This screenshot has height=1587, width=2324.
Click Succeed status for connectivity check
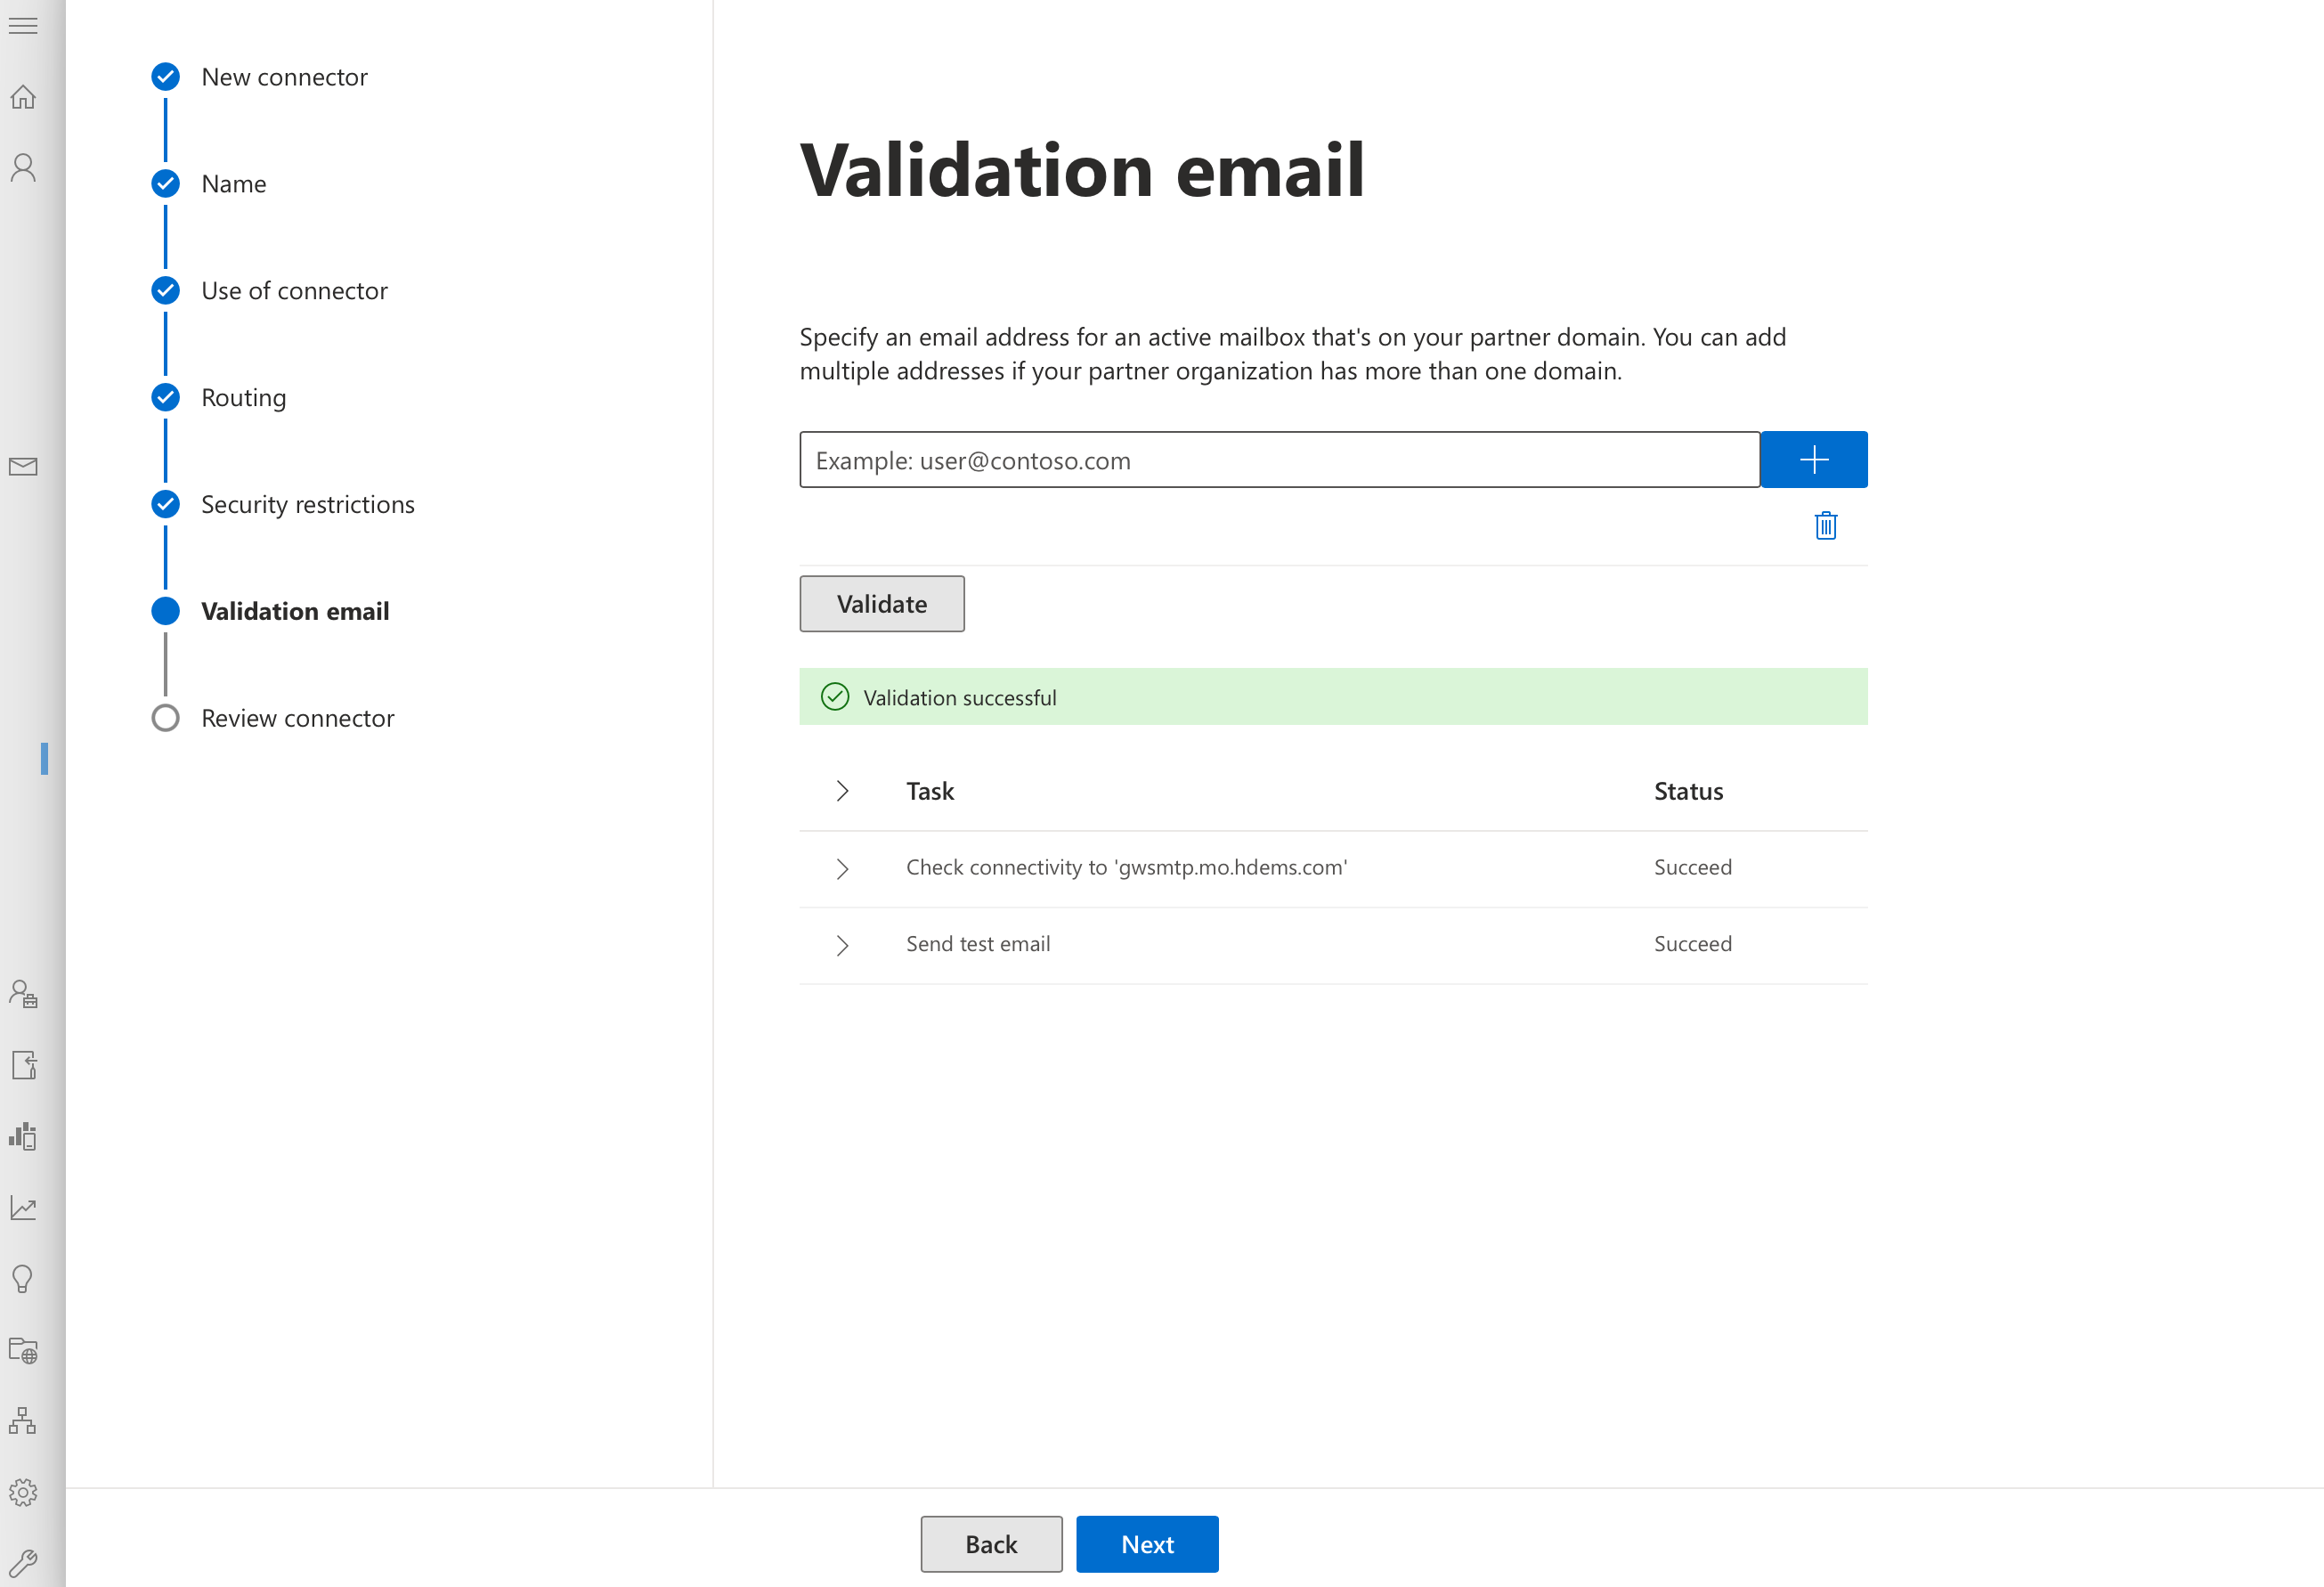point(1692,867)
